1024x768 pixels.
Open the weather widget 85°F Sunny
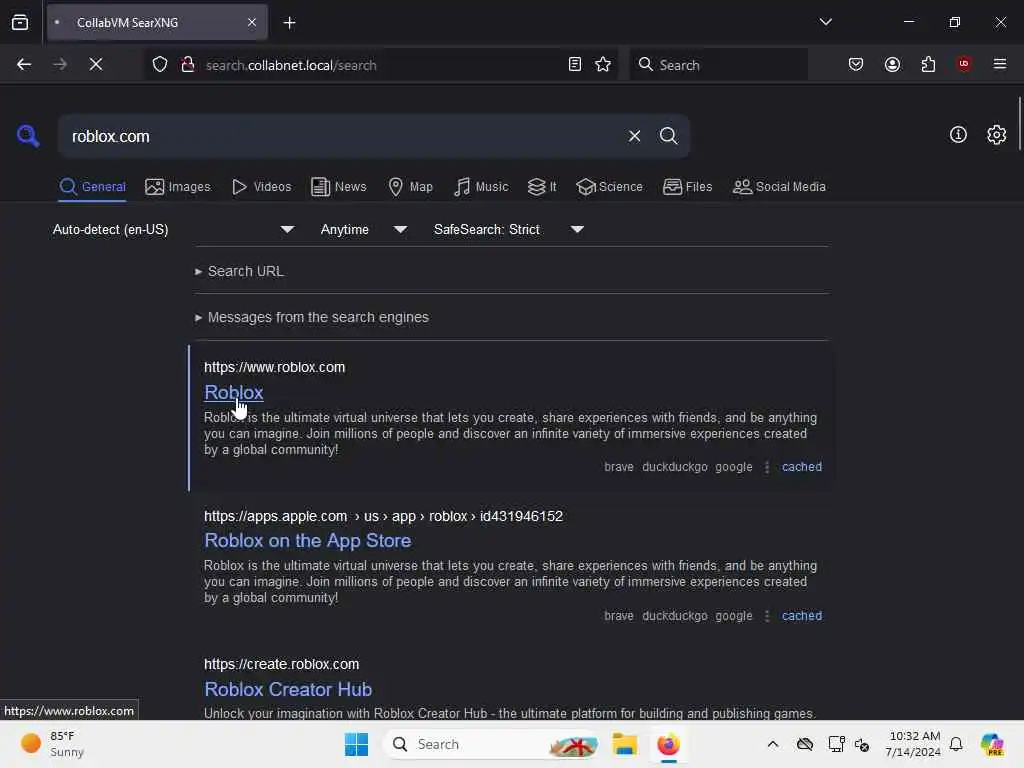click(x=52, y=744)
